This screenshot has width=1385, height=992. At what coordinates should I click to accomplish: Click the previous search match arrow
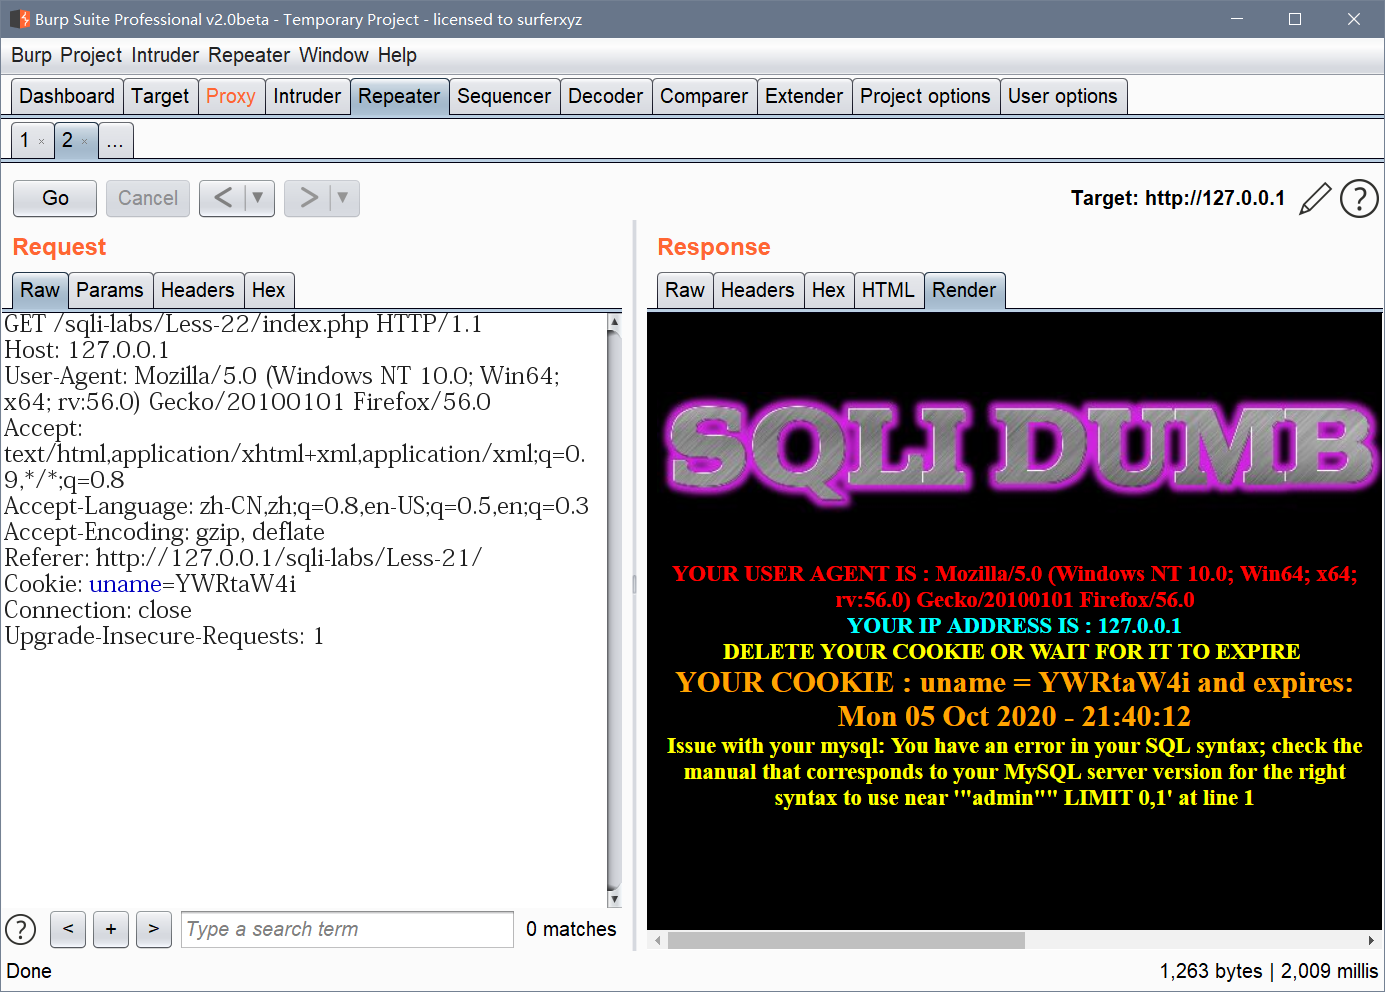click(x=67, y=929)
